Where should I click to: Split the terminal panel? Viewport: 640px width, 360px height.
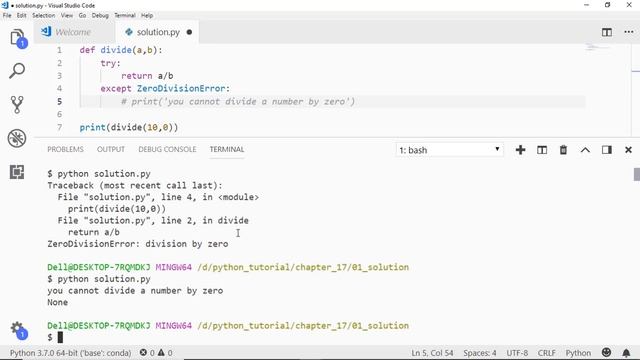pos(542,150)
